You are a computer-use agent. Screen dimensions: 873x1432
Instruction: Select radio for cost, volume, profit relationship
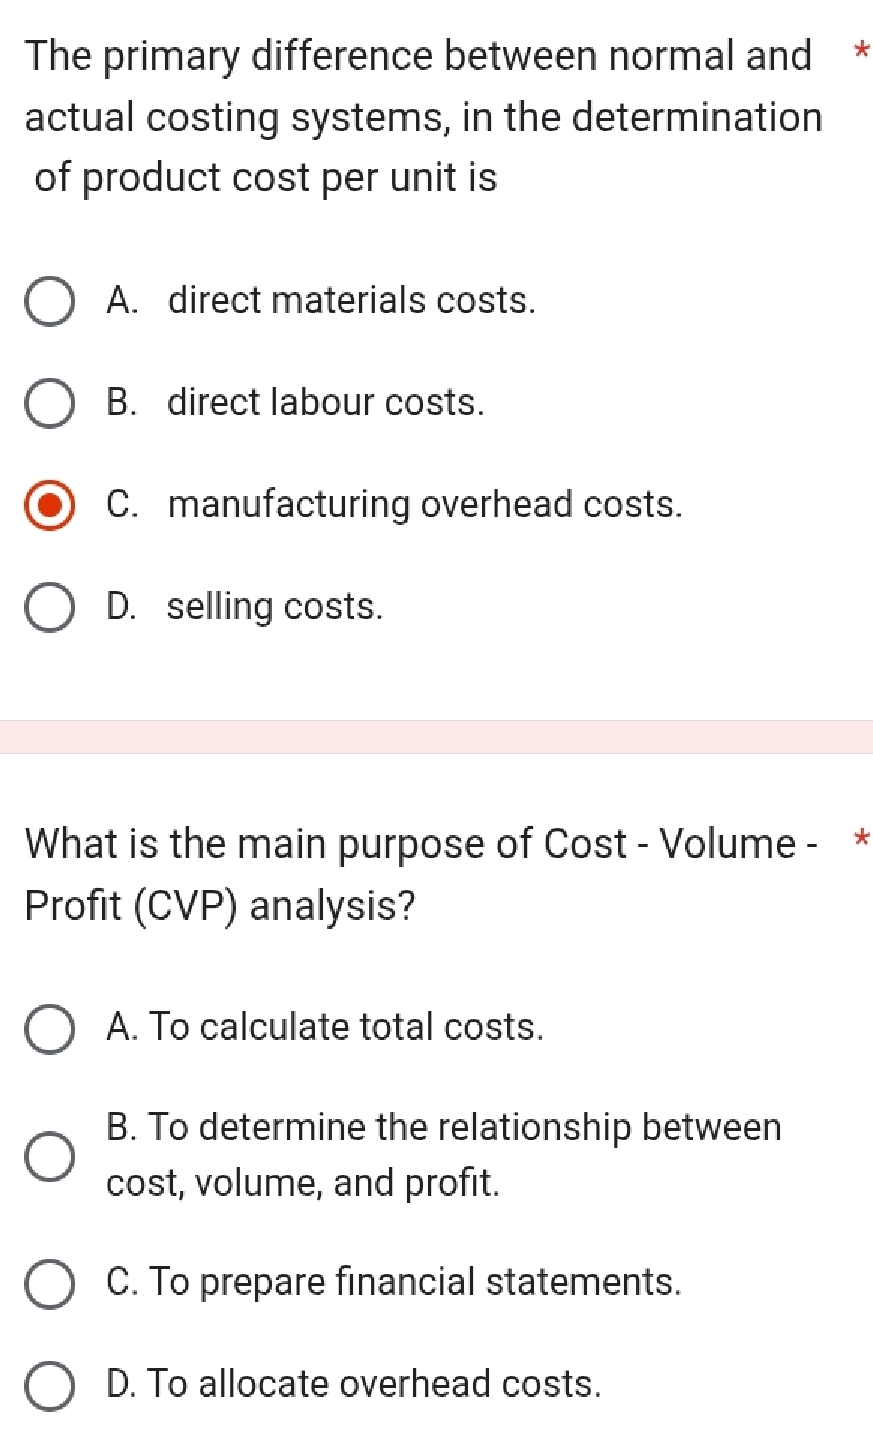pyautogui.click(x=49, y=1155)
